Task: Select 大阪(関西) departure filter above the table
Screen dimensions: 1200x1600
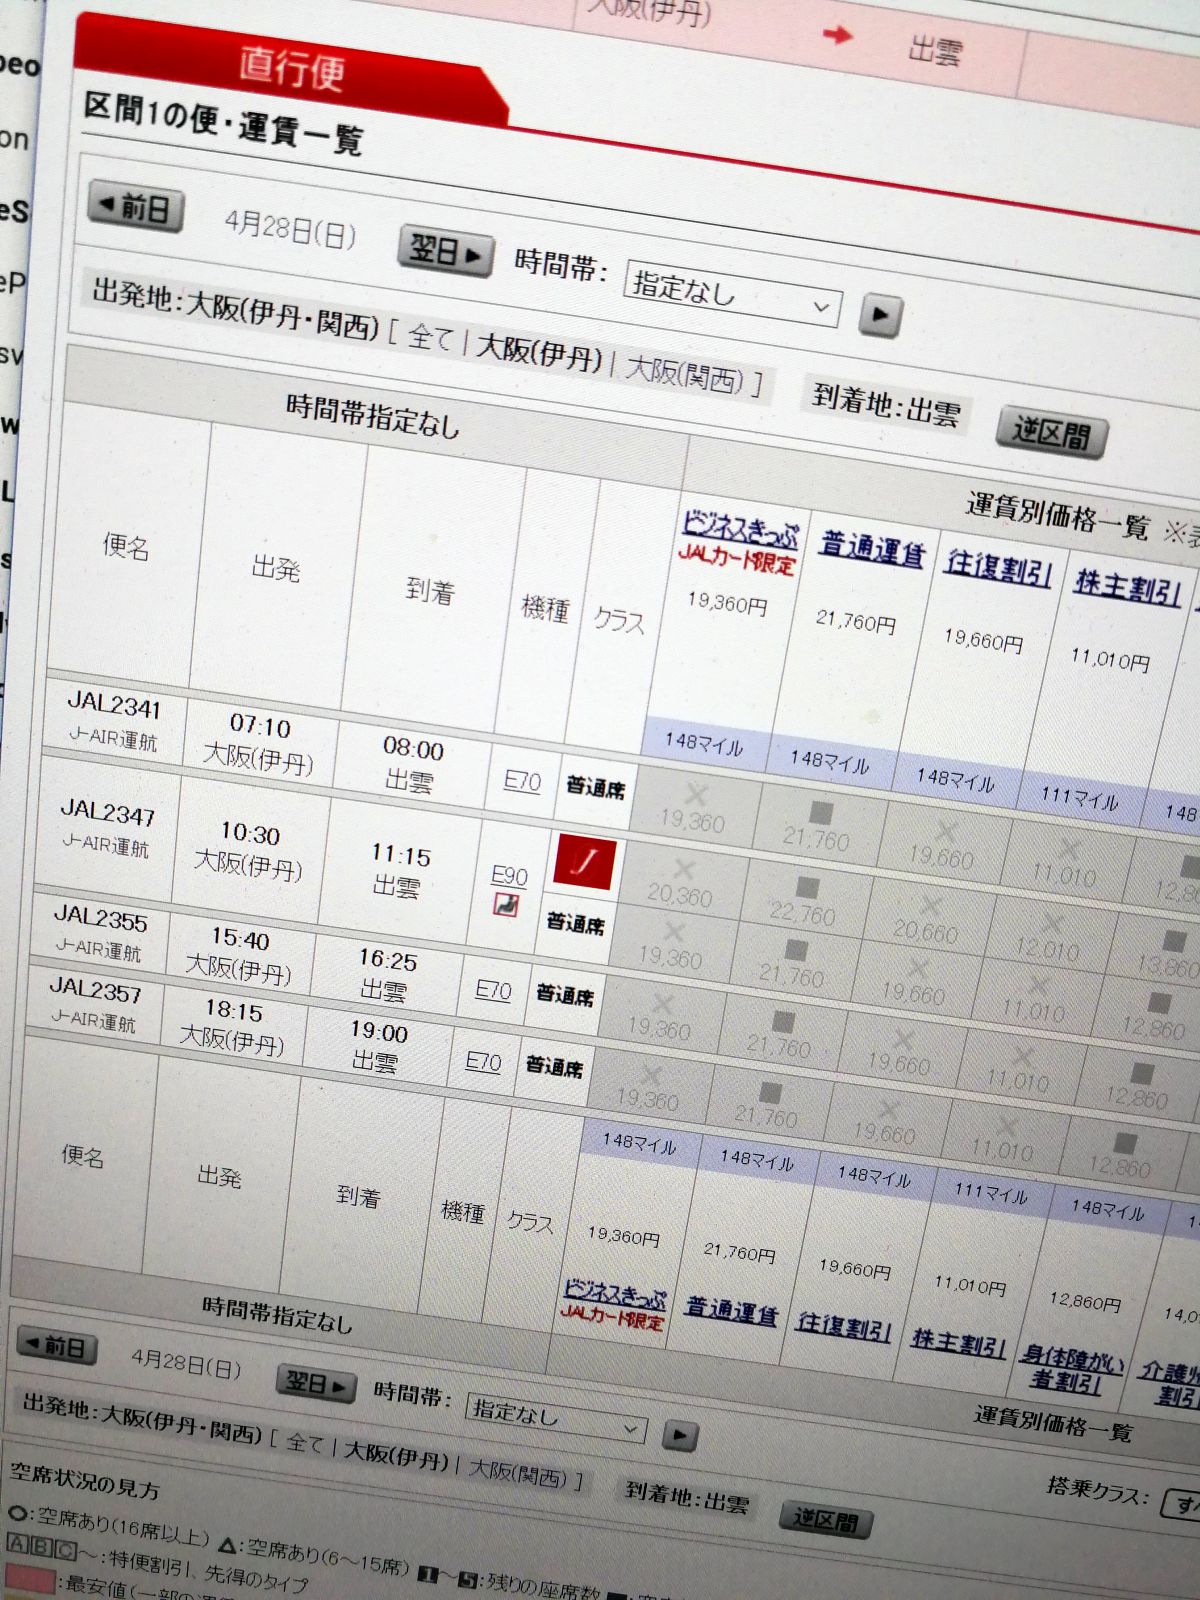Action: [x=685, y=374]
